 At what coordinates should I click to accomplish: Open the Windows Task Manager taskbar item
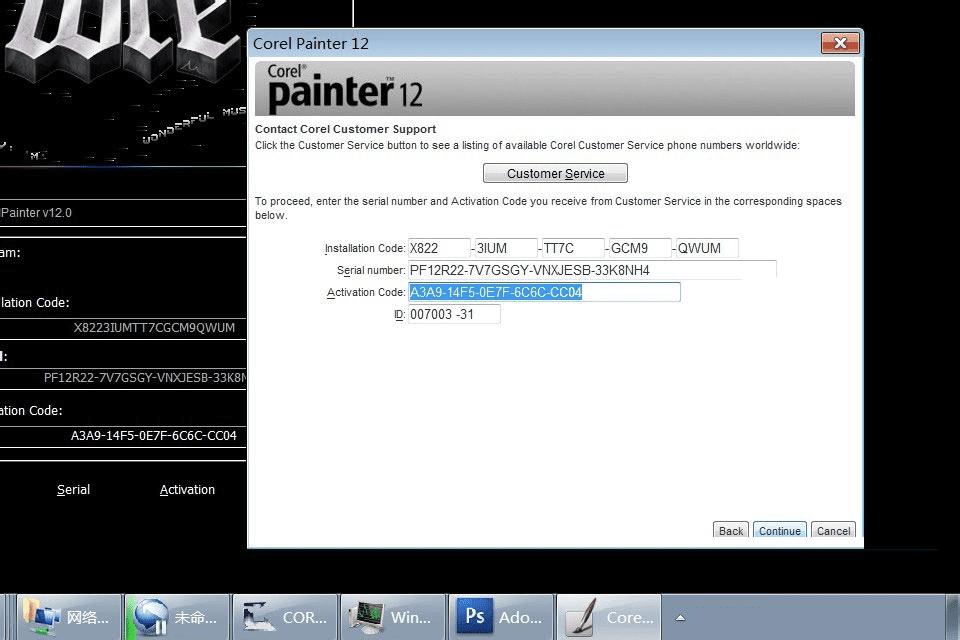click(x=393, y=617)
